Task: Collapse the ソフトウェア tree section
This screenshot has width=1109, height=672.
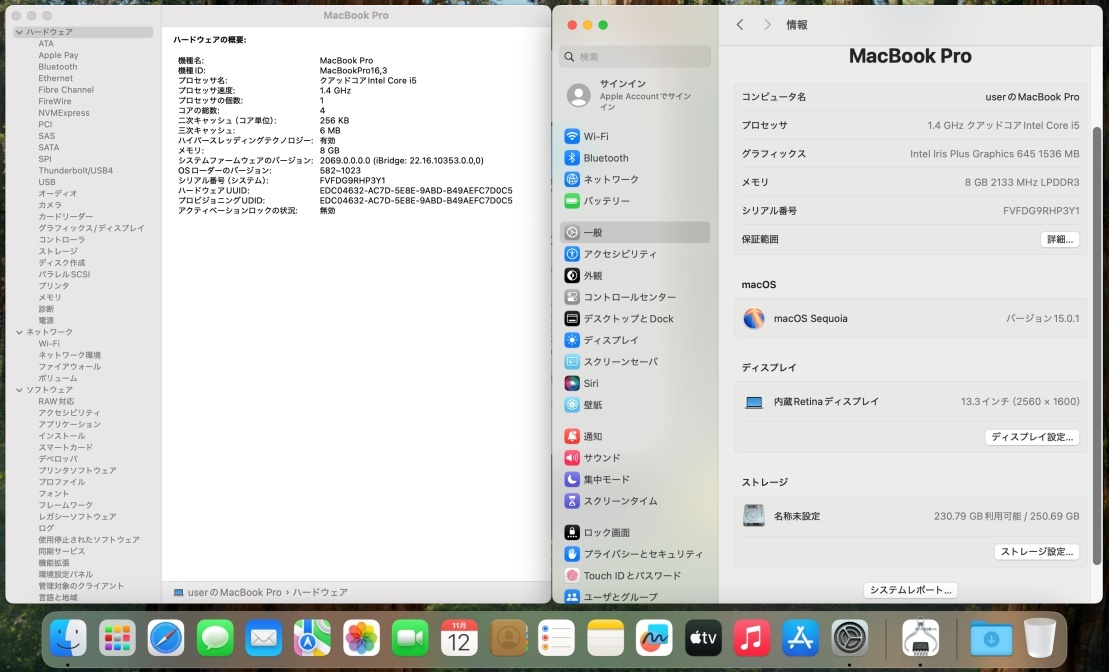Action: [19, 390]
